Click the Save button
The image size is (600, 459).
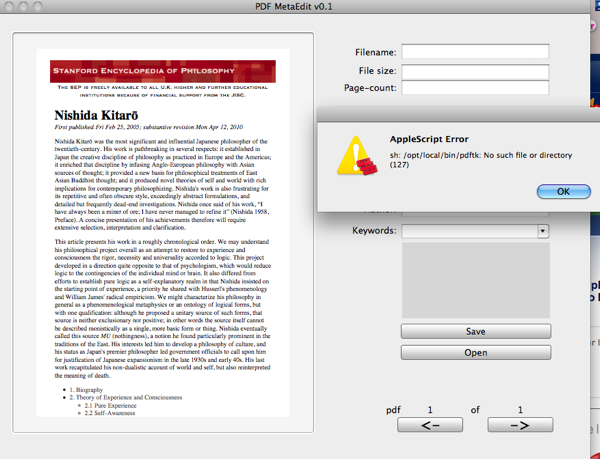point(476,331)
